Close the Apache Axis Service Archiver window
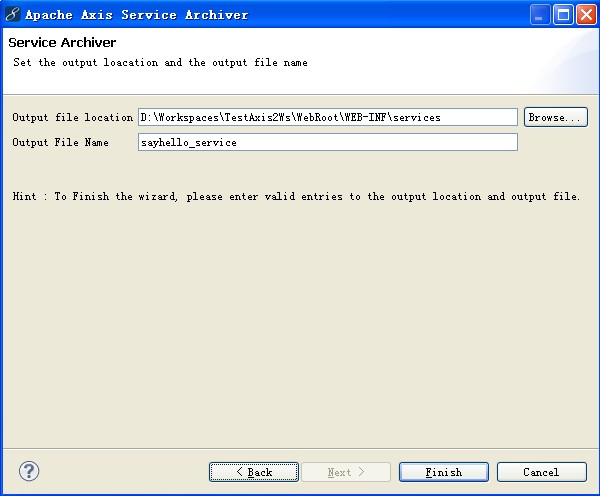600x496 pixels. [x=586, y=15]
